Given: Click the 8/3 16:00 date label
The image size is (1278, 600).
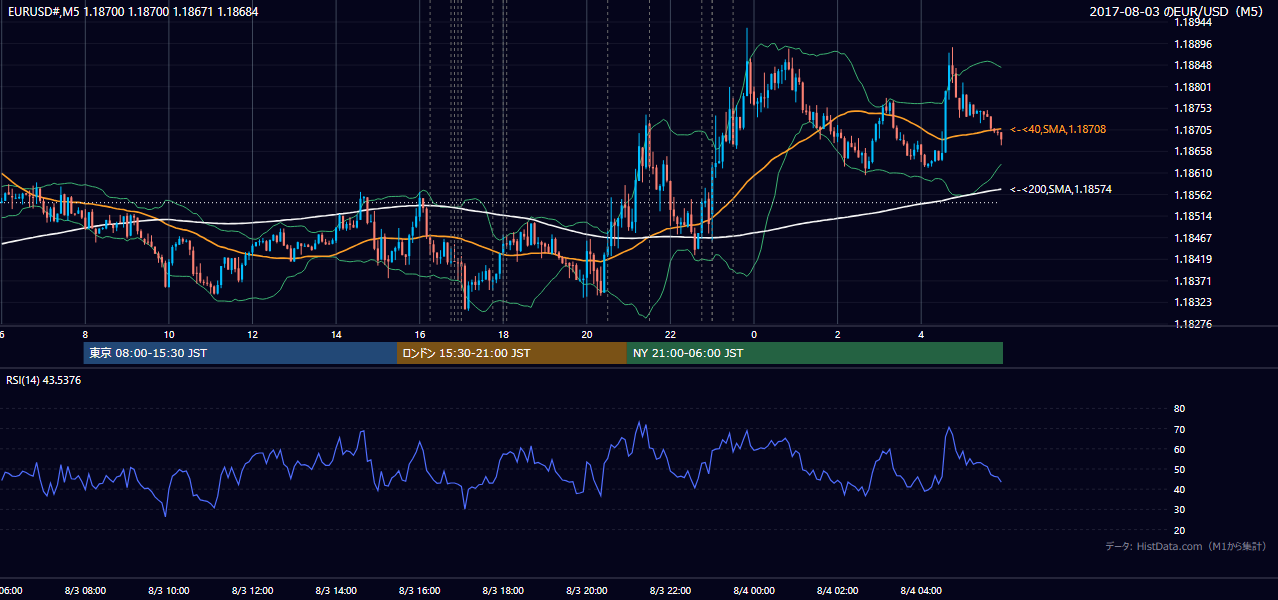Looking at the screenshot, I should (420, 591).
